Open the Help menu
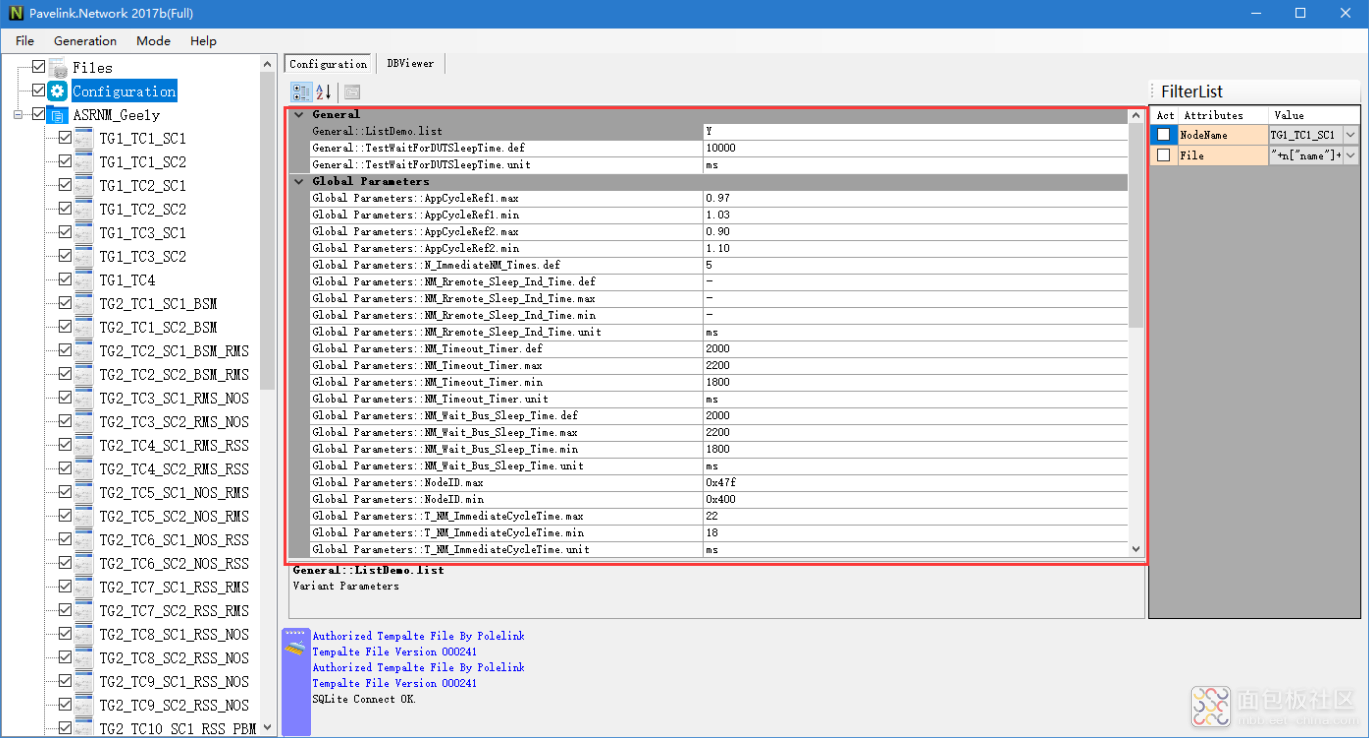 203,41
